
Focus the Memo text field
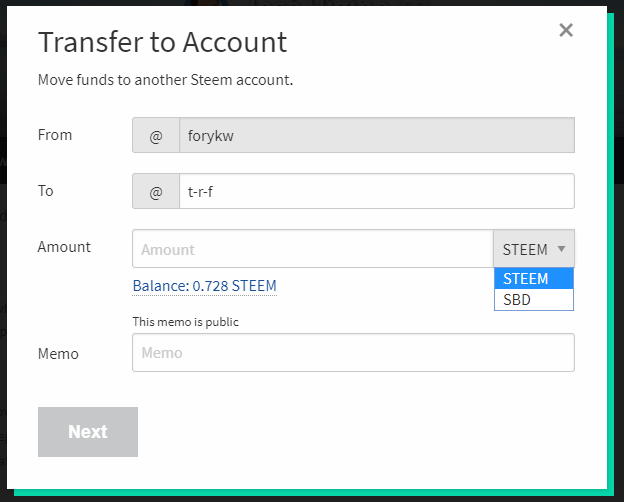click(353, 353)
